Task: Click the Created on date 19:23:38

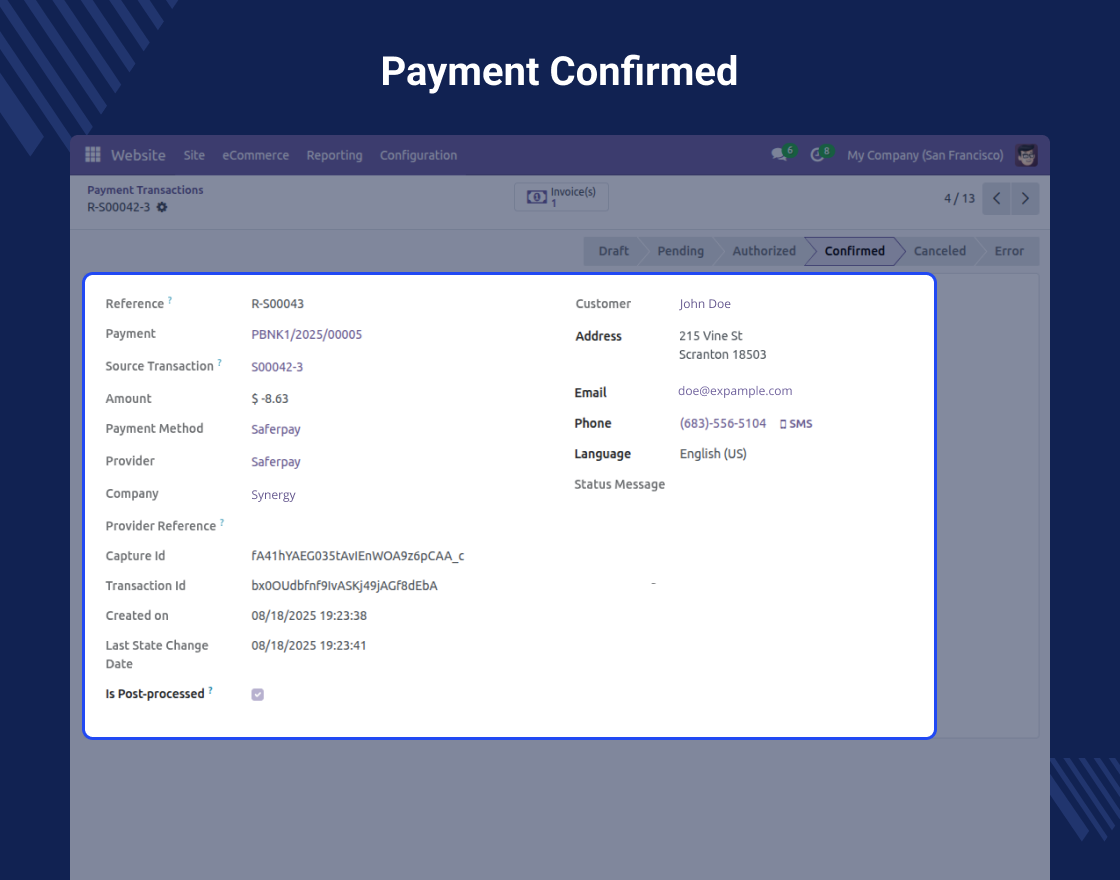Action: tap(309, 616)
